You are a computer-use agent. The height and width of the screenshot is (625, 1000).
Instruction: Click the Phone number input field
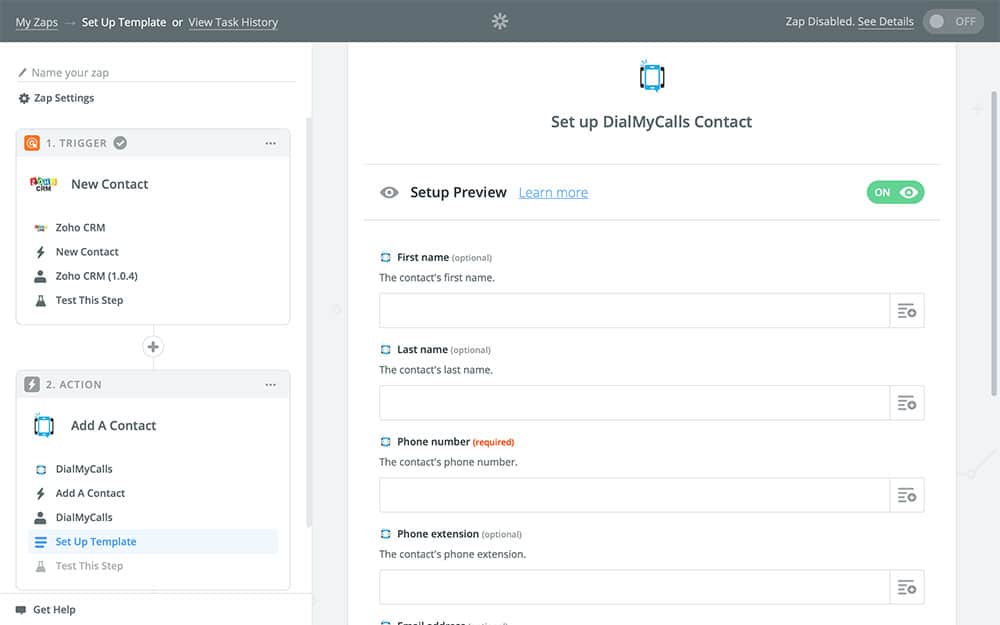click(x=634, y=495)
